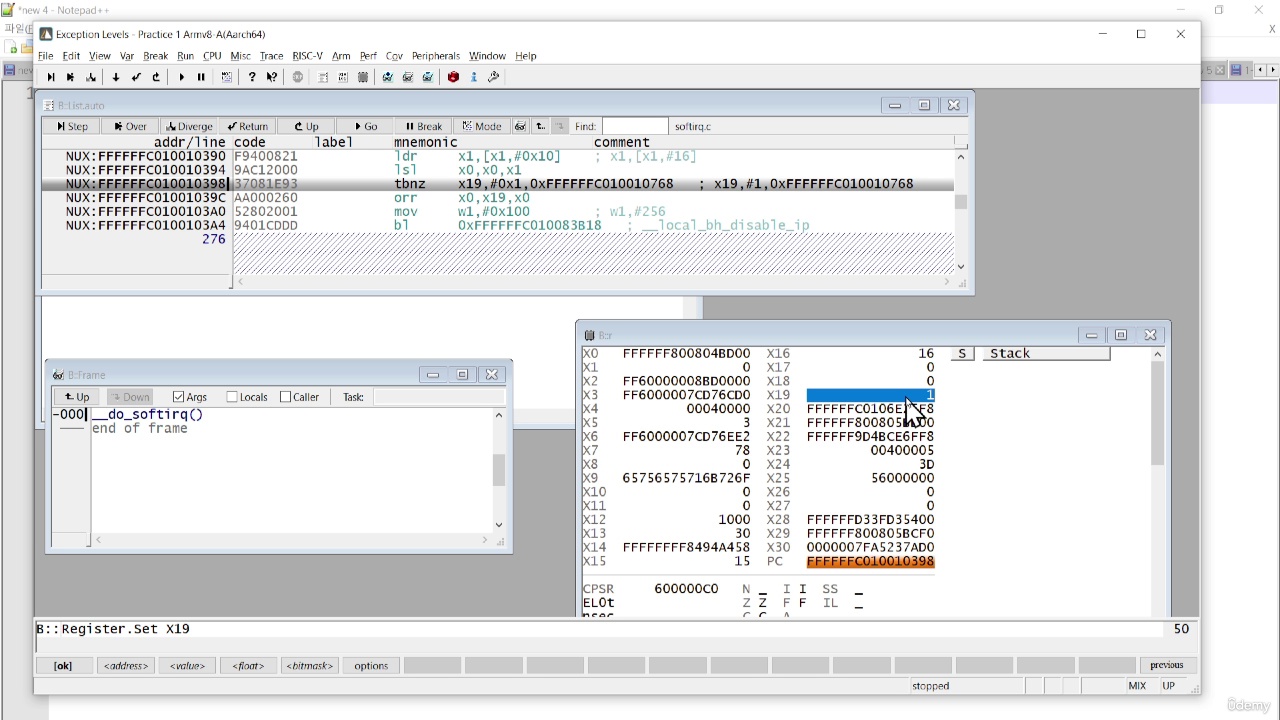Viewport: 1280px width, 720px height.
Task: Open the Trace menu
Action: tap(271, 56)
